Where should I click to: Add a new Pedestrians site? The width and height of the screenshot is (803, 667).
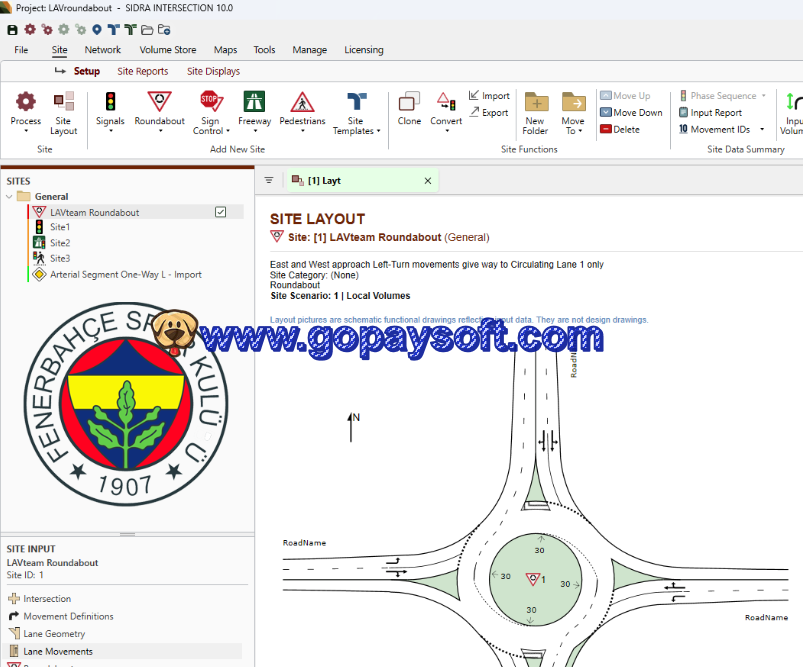(x=302, y=102)
